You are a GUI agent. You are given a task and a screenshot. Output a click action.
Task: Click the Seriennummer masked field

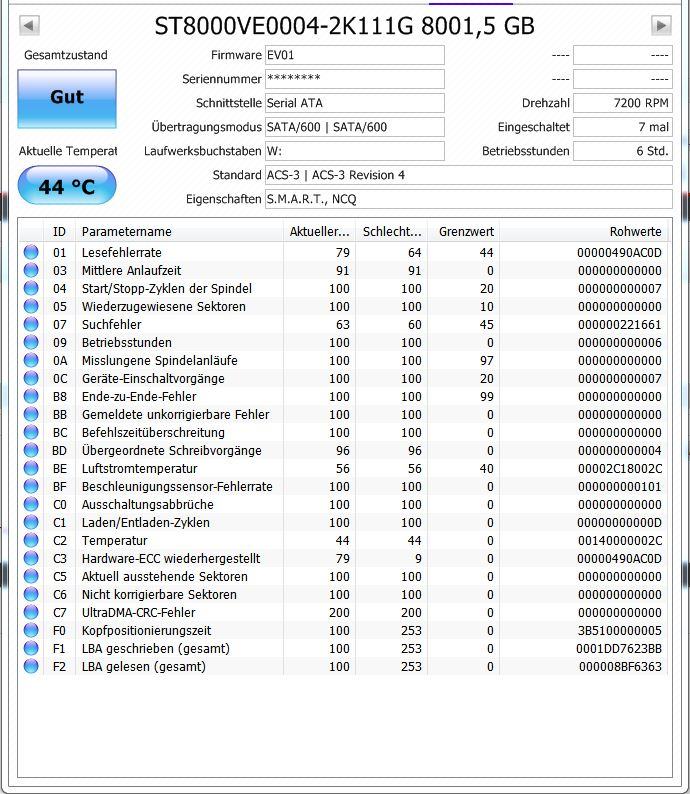click(x=355, y=79)
